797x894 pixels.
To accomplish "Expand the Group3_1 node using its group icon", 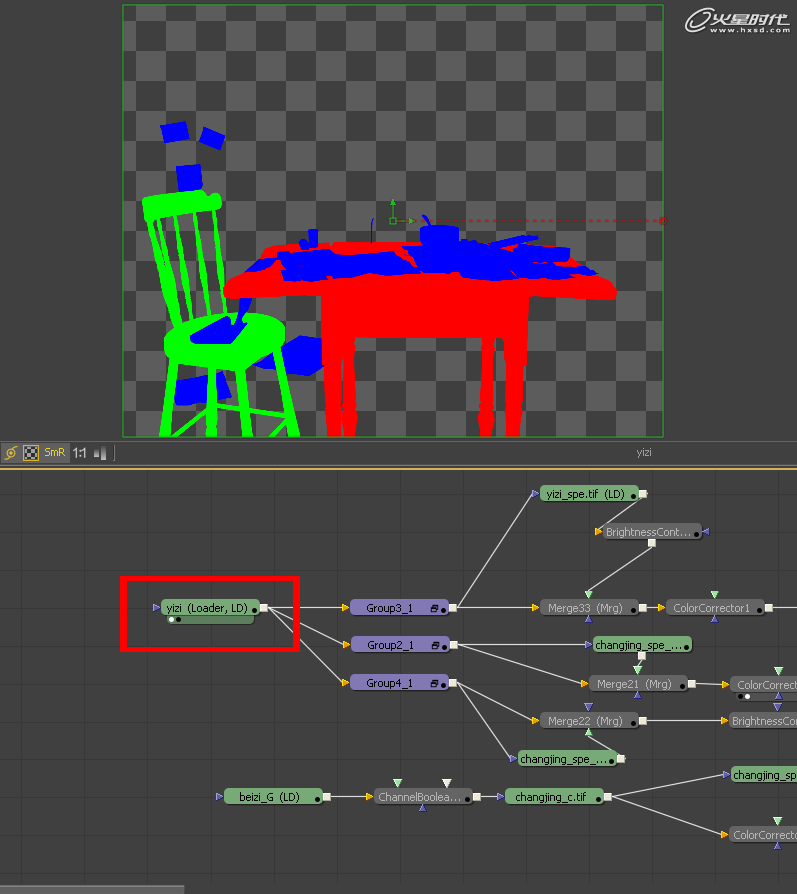I will coord(434,608).
